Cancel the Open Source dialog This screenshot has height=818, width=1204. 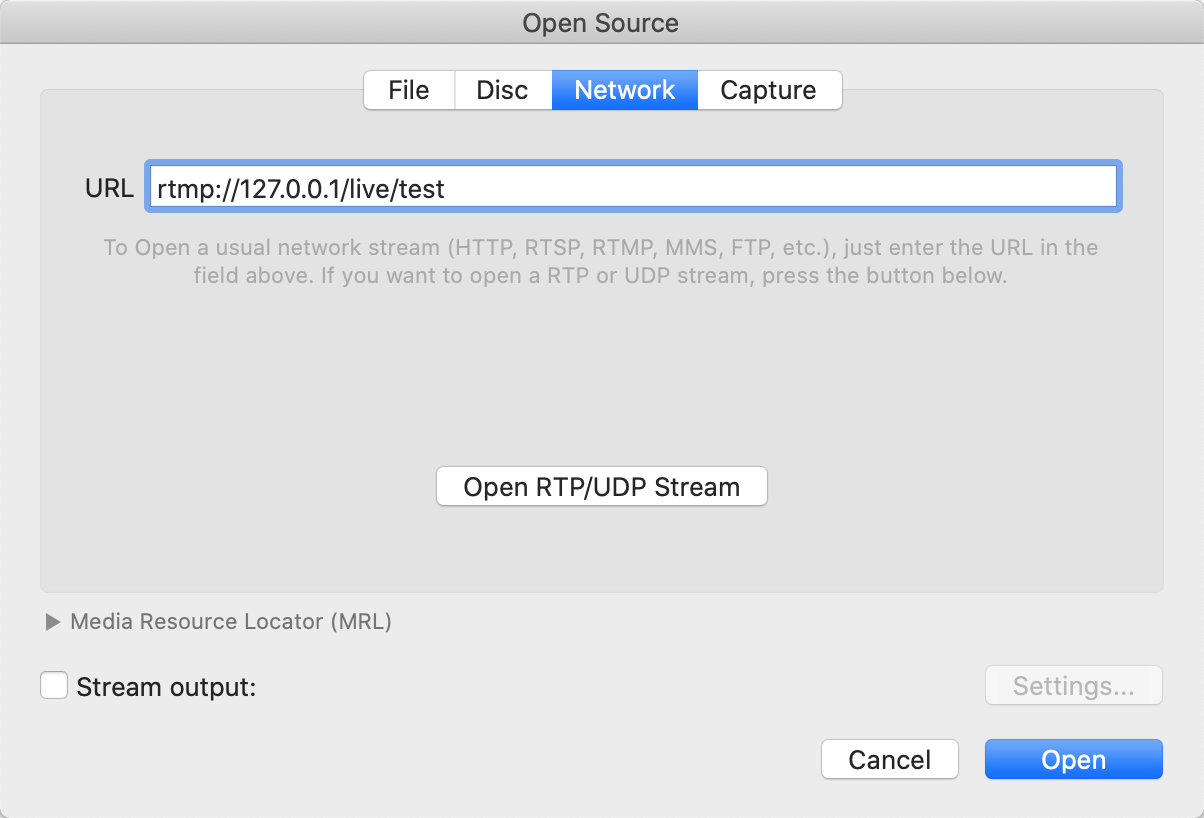889,759
